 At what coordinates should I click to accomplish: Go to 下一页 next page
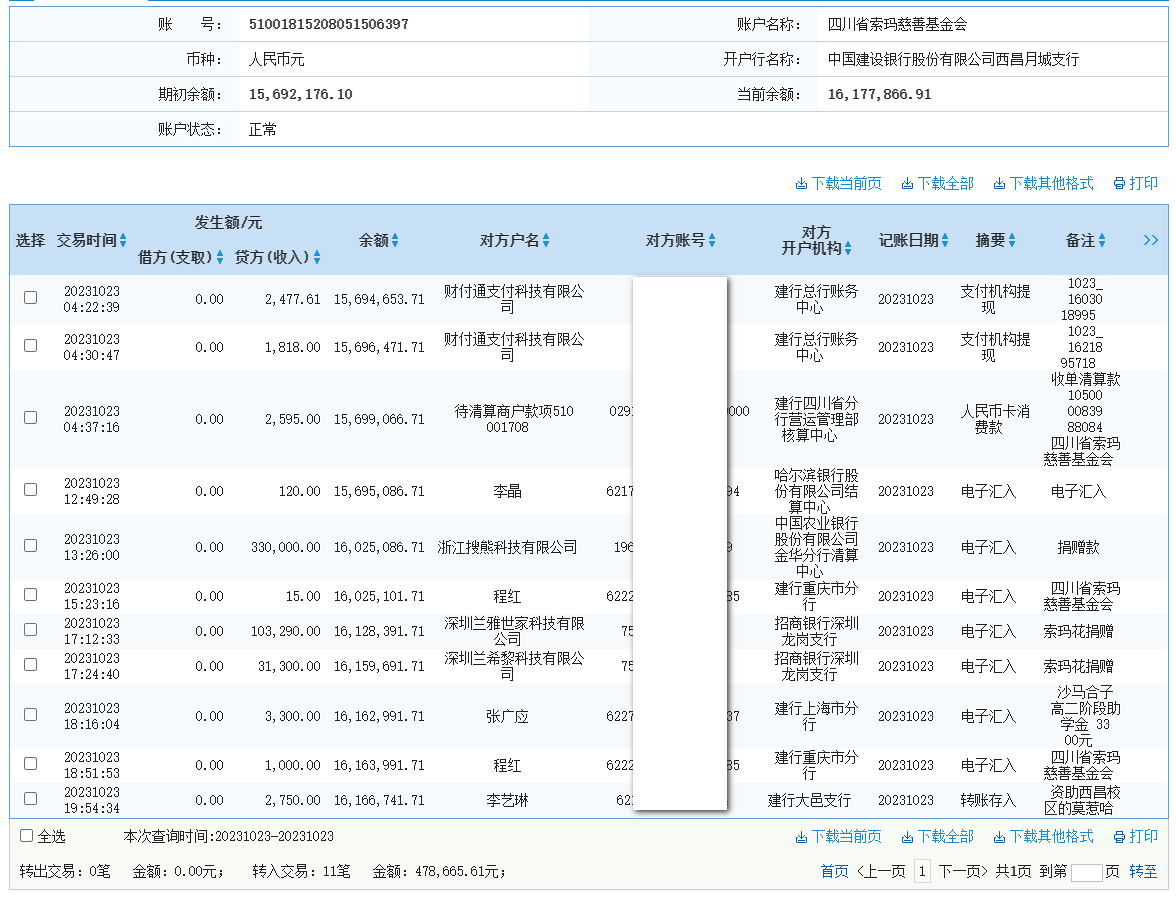pyautogui.click(x=963, y=872)
